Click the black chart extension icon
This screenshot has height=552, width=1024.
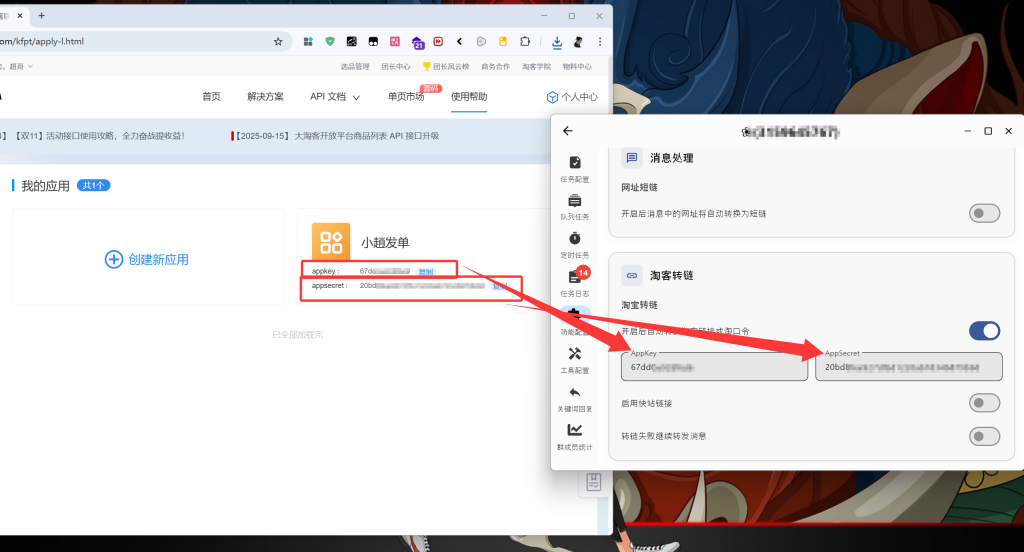351,41
